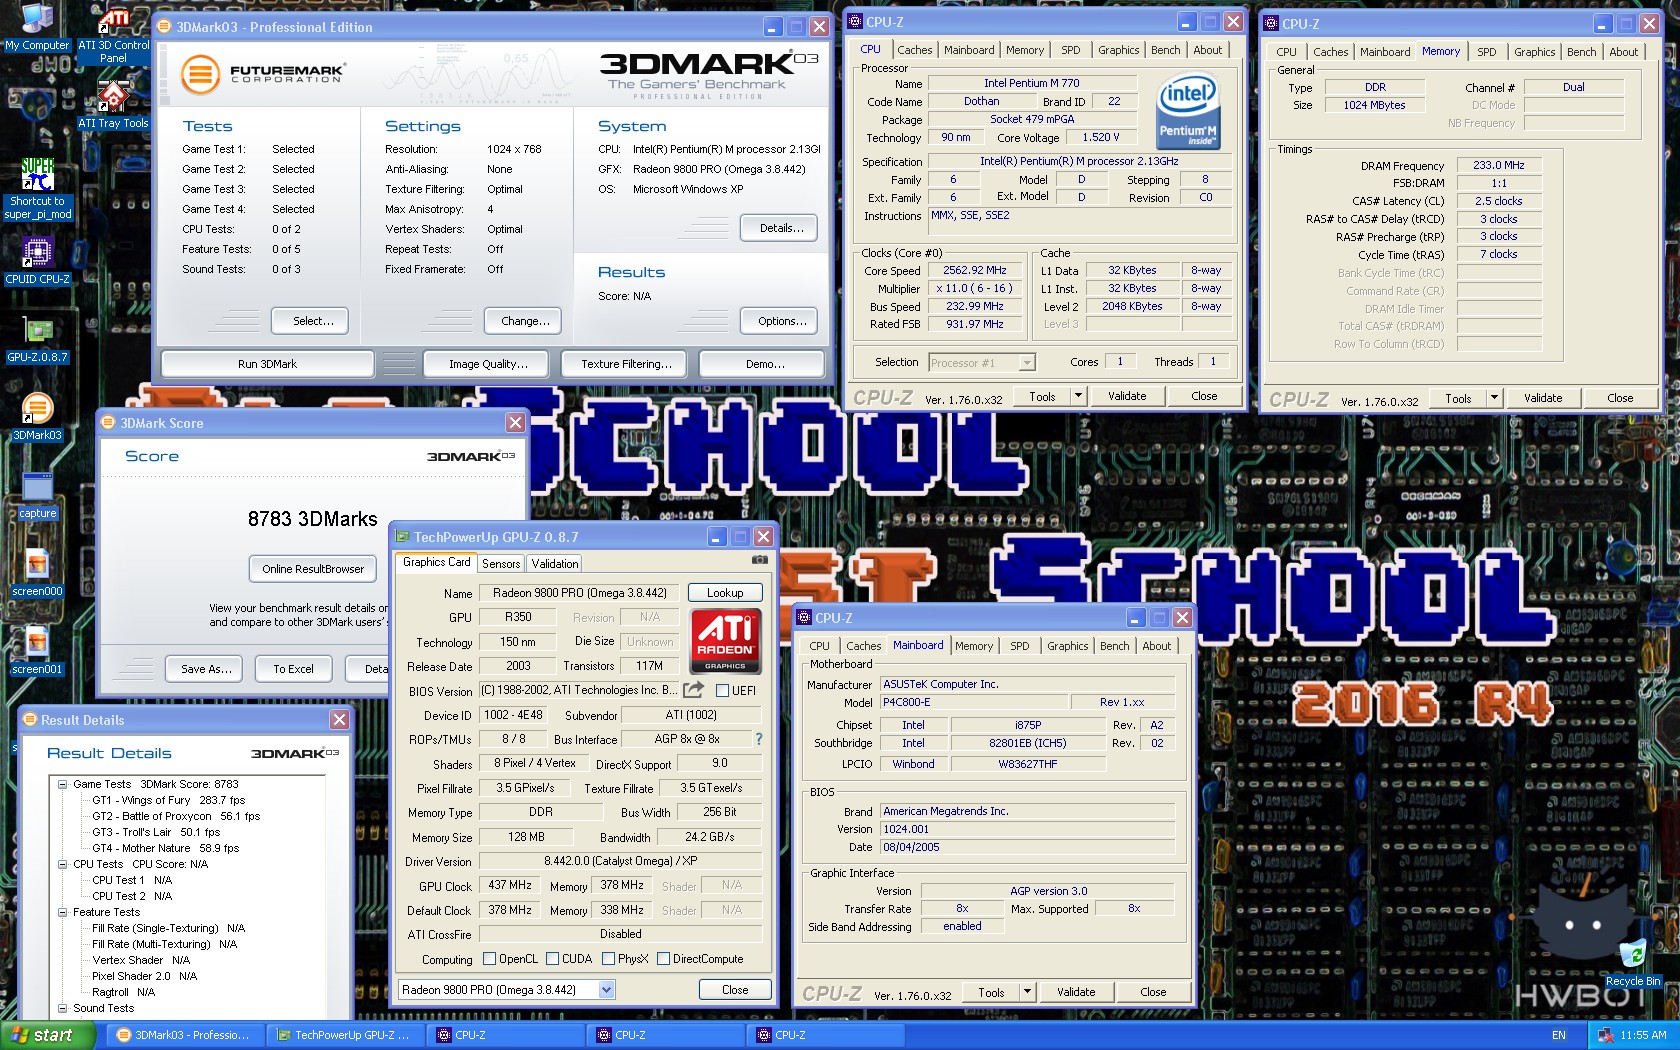
Task: Open Bench tab in Memory CPU-Z window
Action: pyautogui.click(x=1581, y=52)
